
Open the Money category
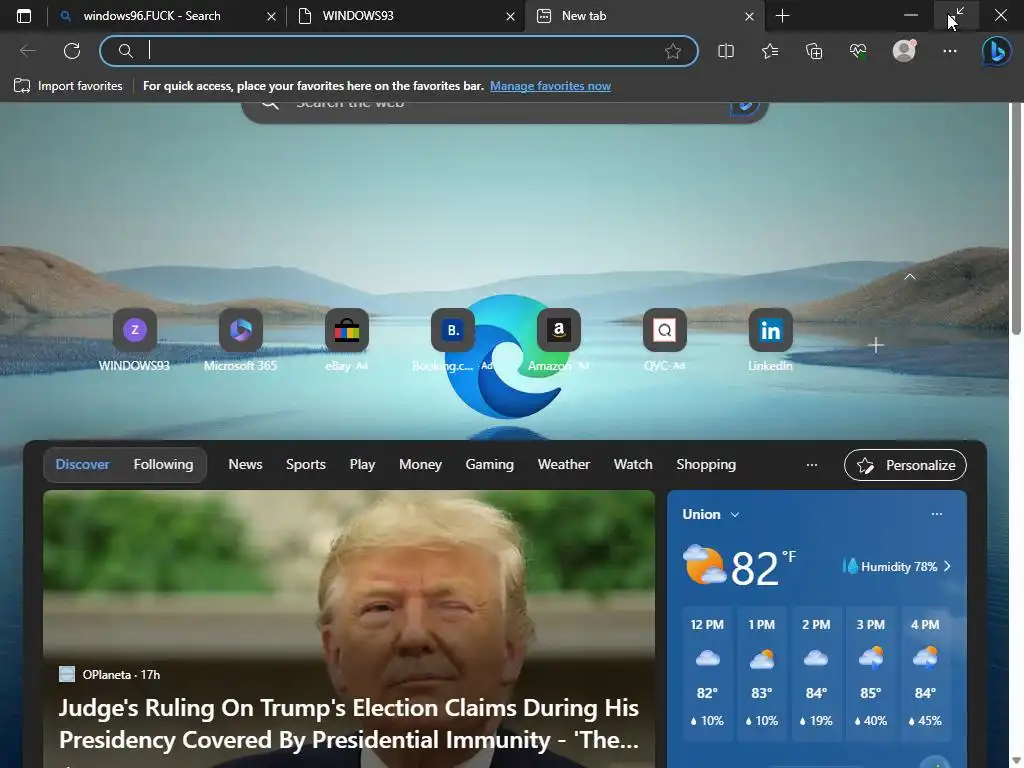420,464
